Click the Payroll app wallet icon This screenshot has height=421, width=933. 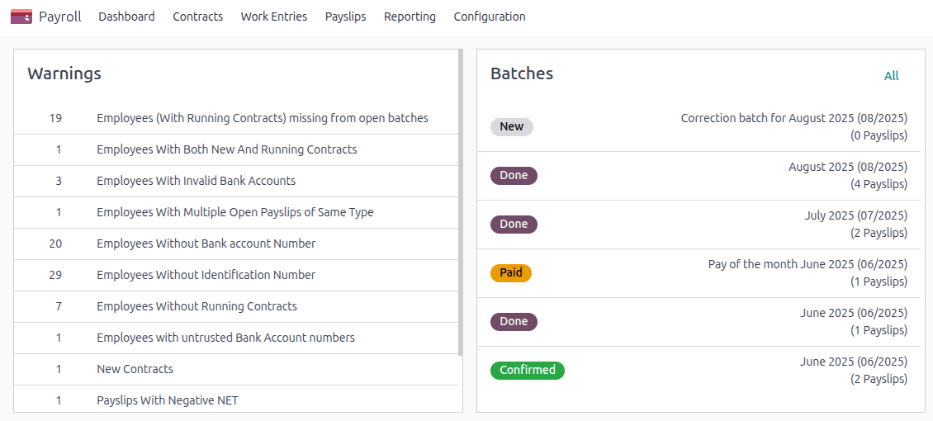[x=21, y=17]
